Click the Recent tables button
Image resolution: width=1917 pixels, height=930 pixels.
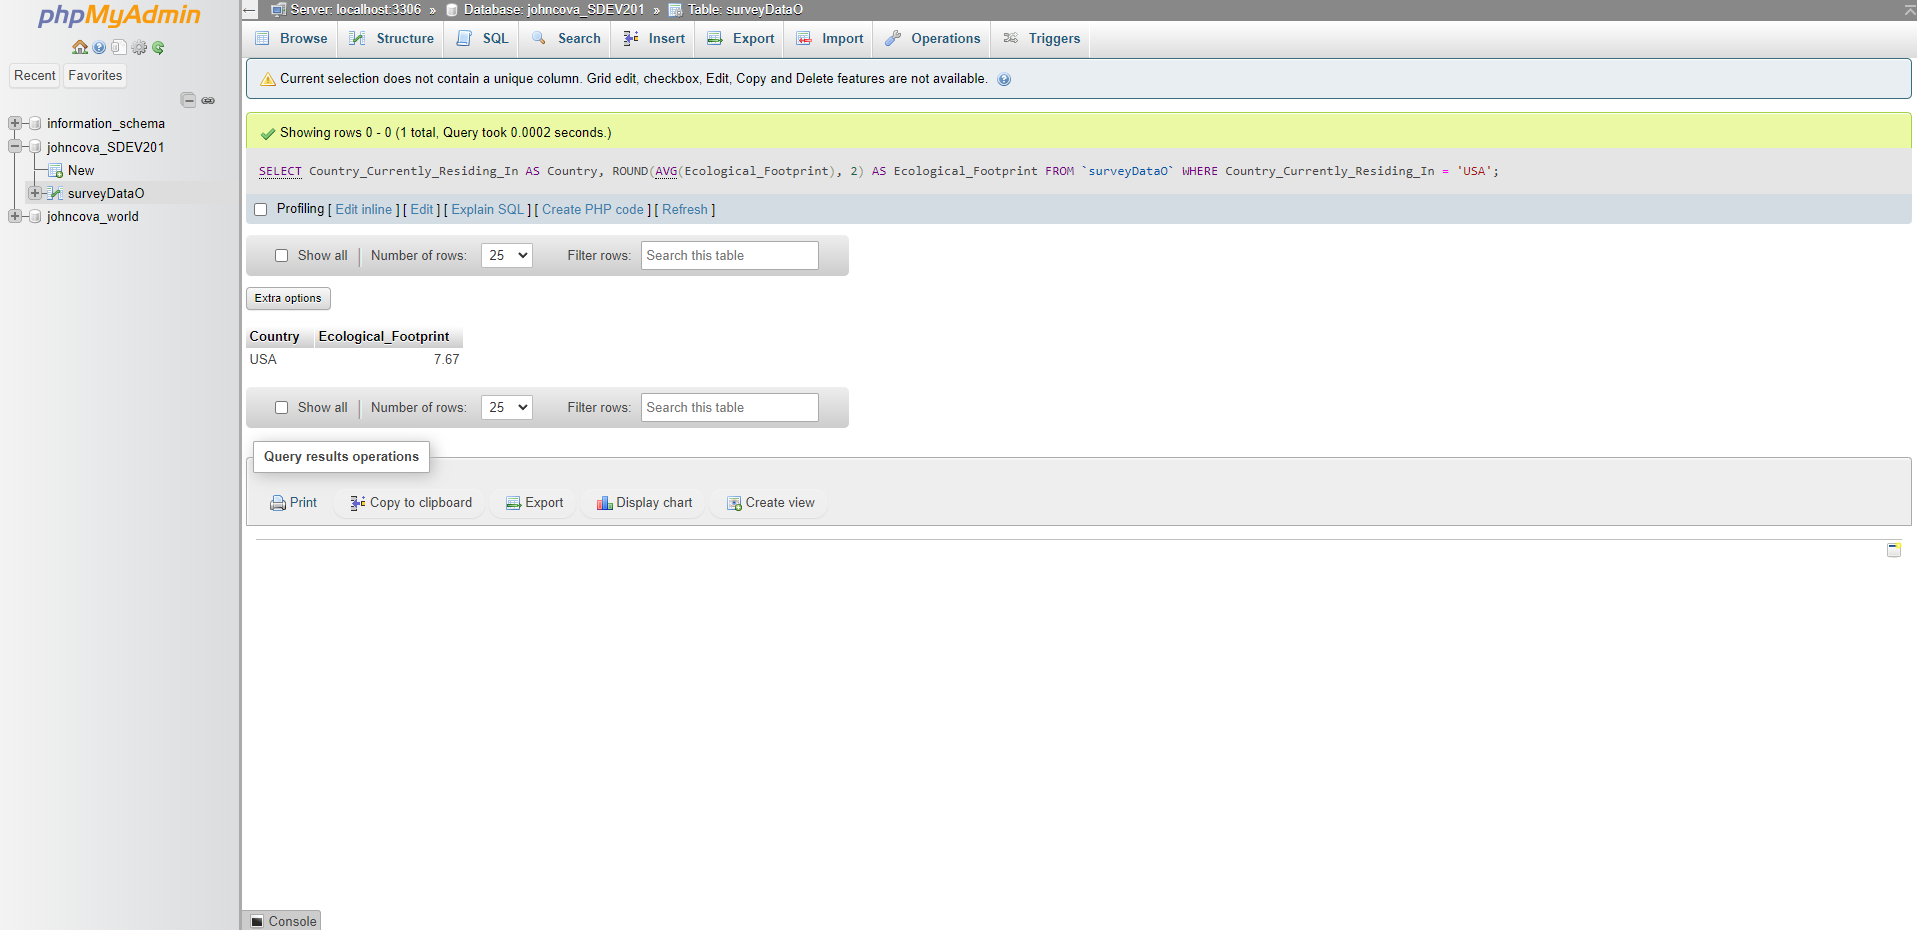coord(35,76)
